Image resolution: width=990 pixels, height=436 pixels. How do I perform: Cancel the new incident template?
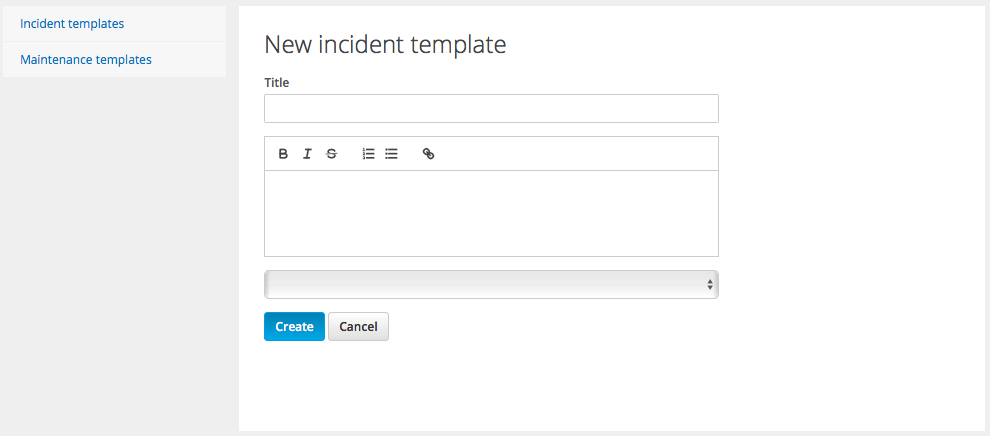point(359,326)
